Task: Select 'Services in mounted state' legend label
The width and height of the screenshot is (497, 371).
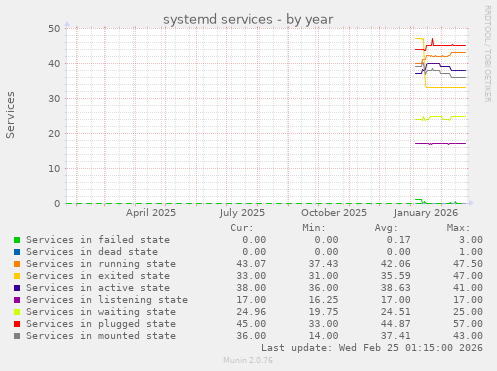Action: pyautogui.click(x=101, y=336)
